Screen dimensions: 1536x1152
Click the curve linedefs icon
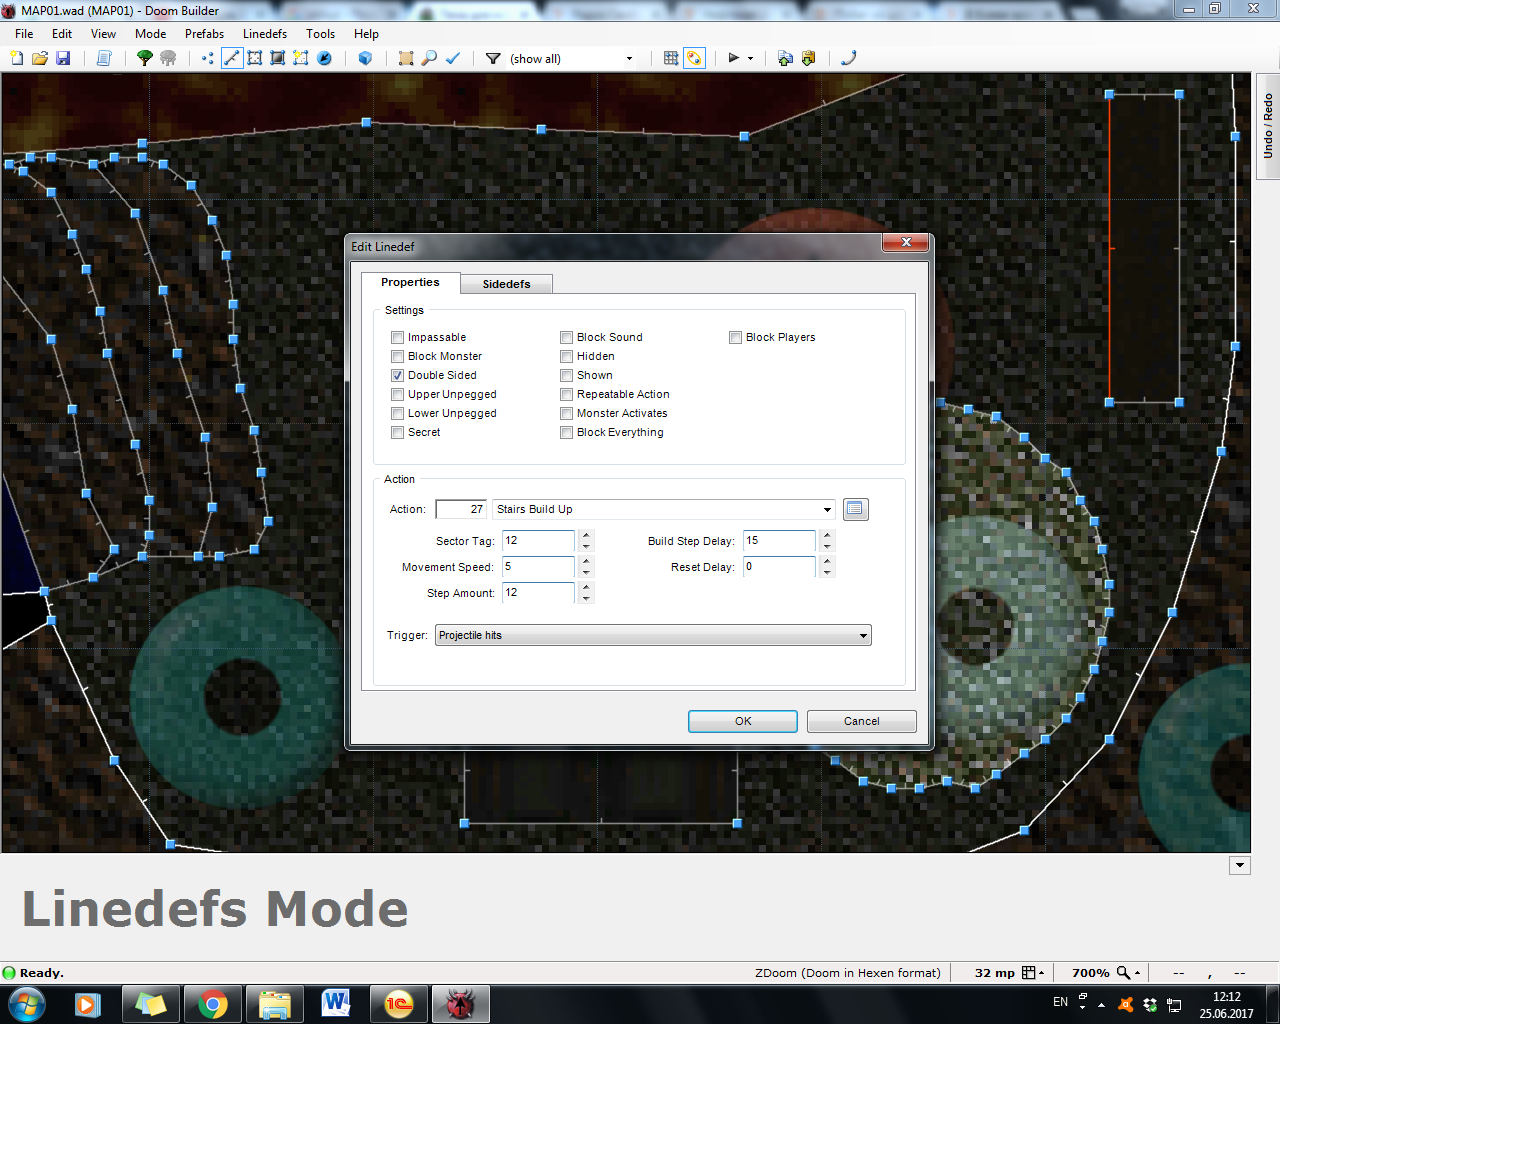point(849,58)
